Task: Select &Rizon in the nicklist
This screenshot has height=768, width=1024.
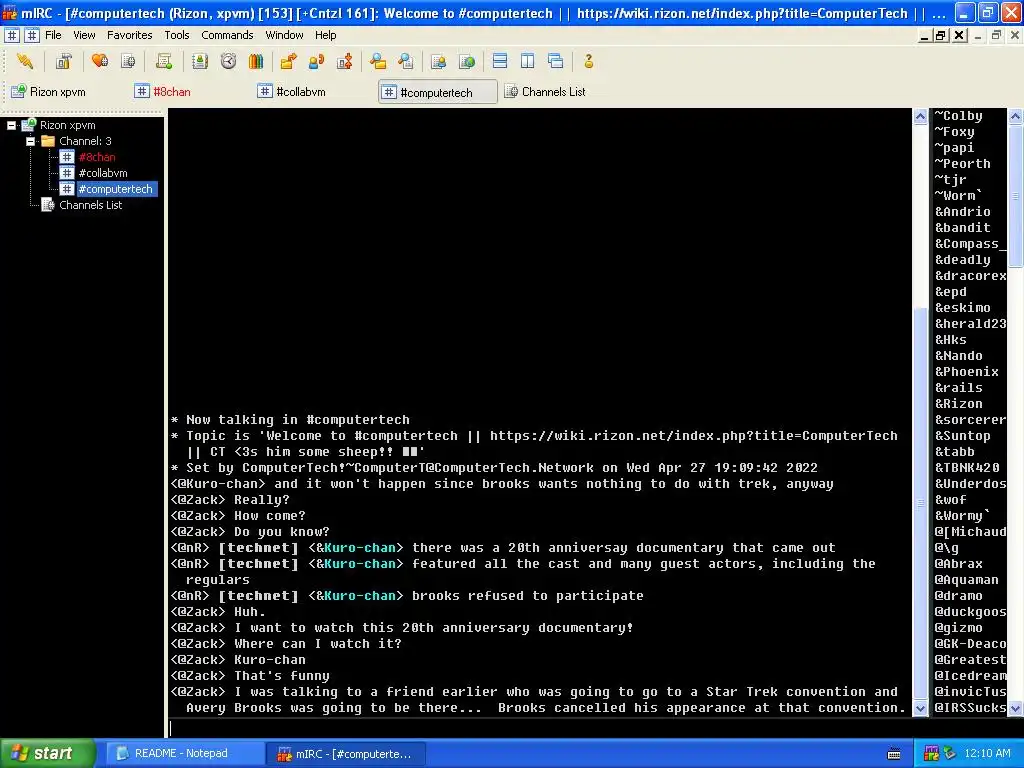Action: (x=958, y=404)
